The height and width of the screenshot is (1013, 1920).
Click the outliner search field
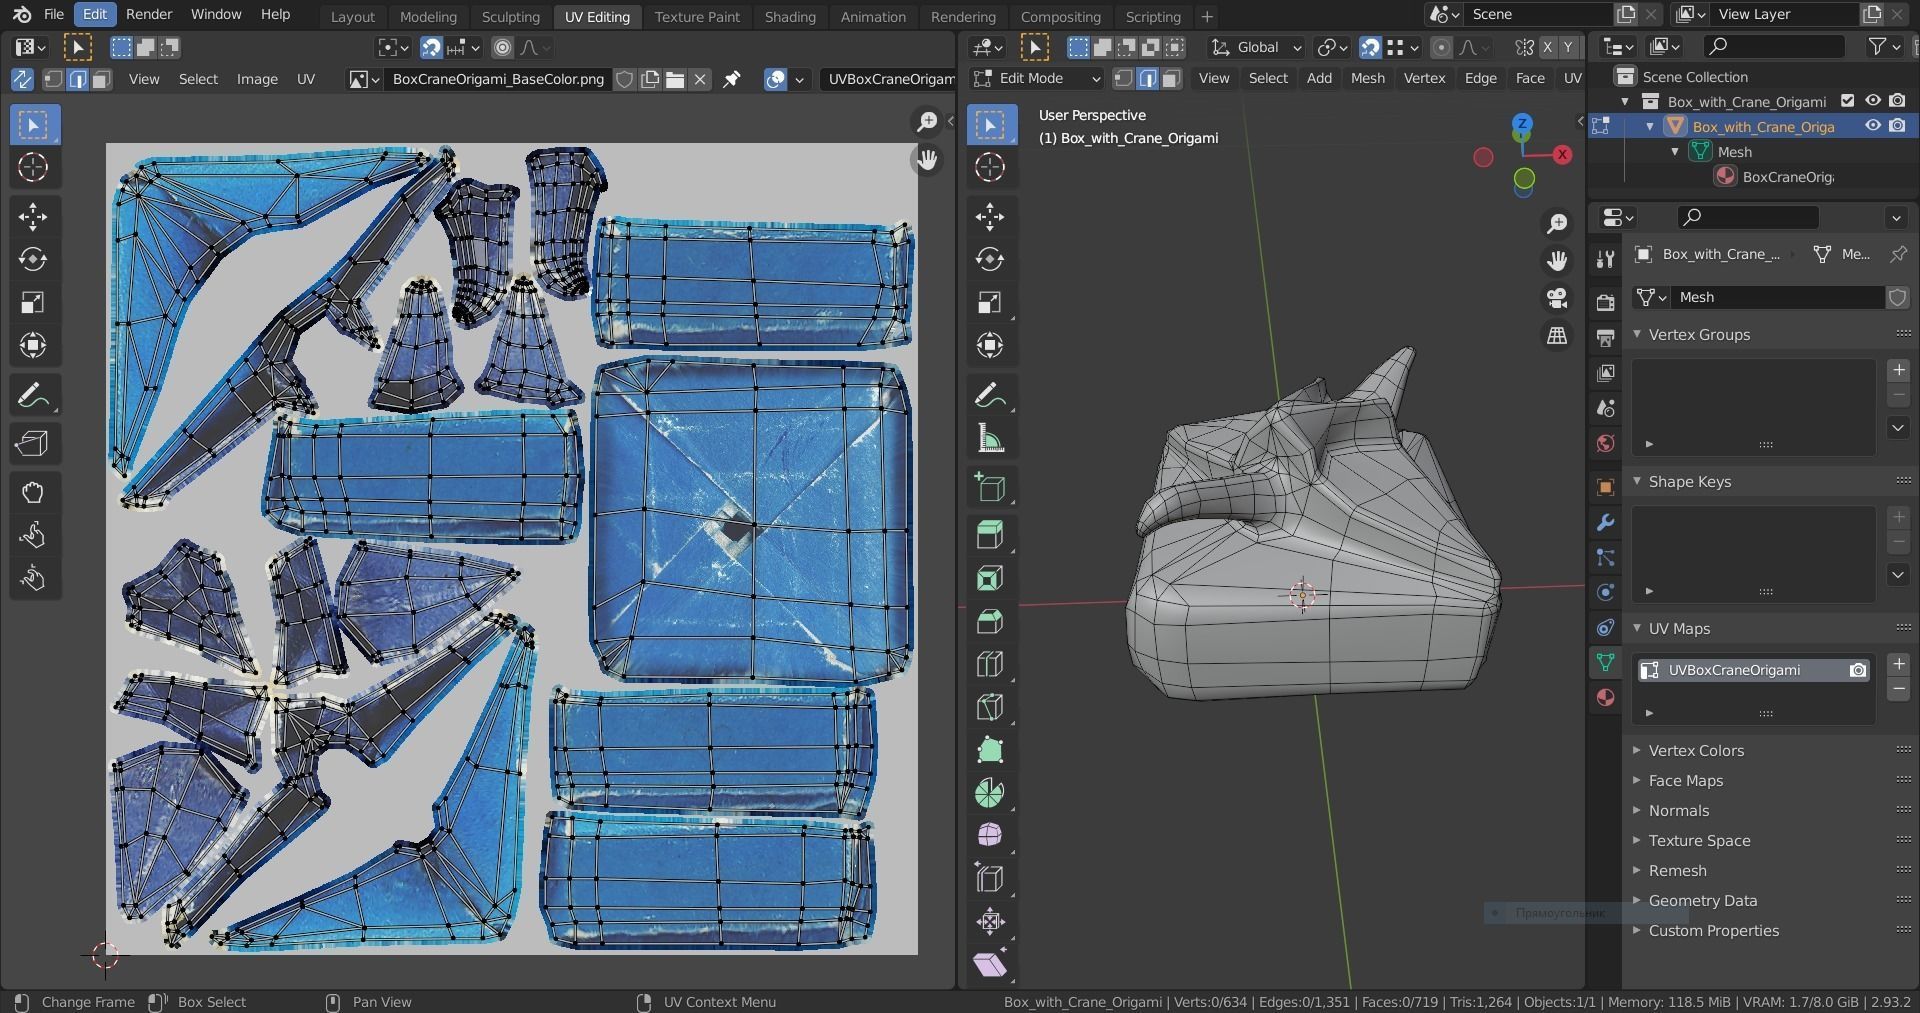(1775, 46)
